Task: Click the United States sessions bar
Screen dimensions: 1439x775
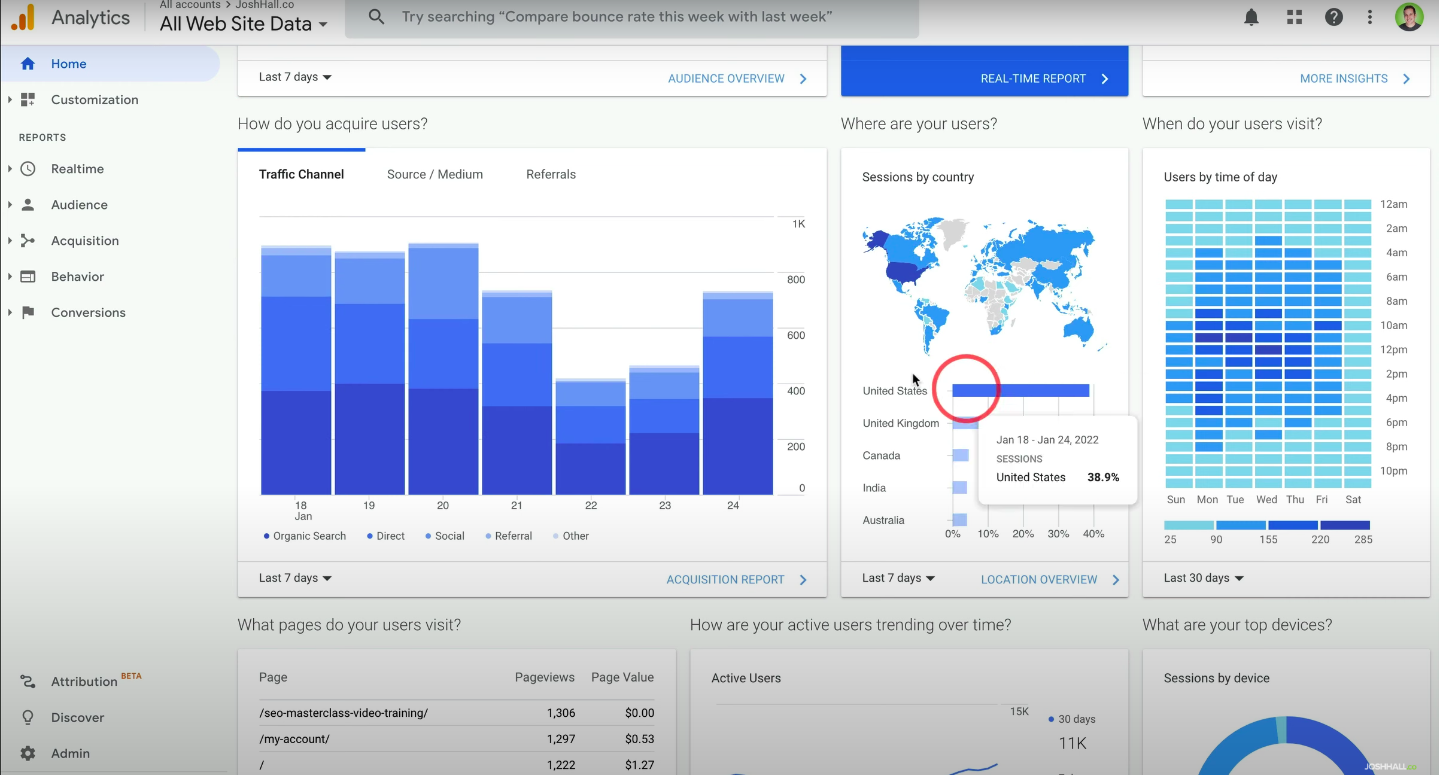Action: point(1020,391)
